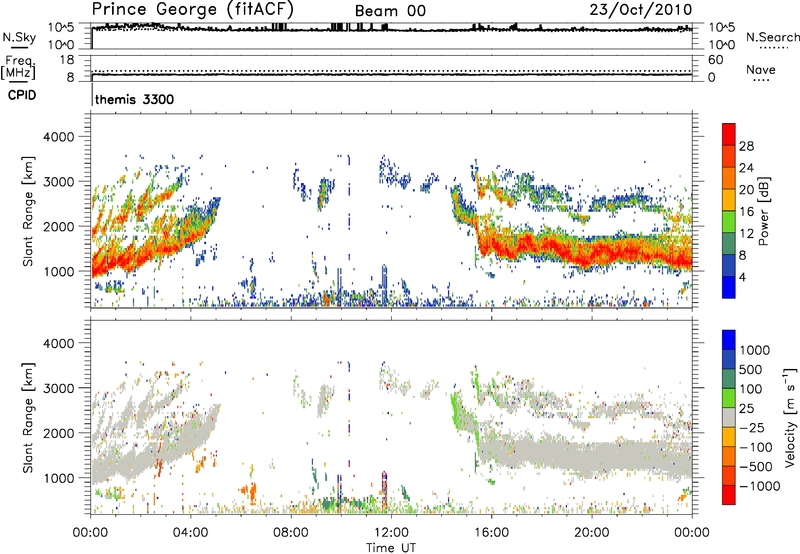The width and height of the screenshot is (800, 554).
Task: Click the 'Nave' legend label
Action: click(x=761, y=69)
